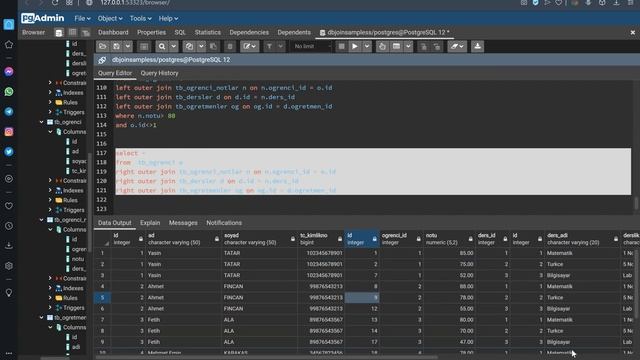Open the Explain options dropdown arrow
The width and height of the screenshot is (640, 360).
408,47
